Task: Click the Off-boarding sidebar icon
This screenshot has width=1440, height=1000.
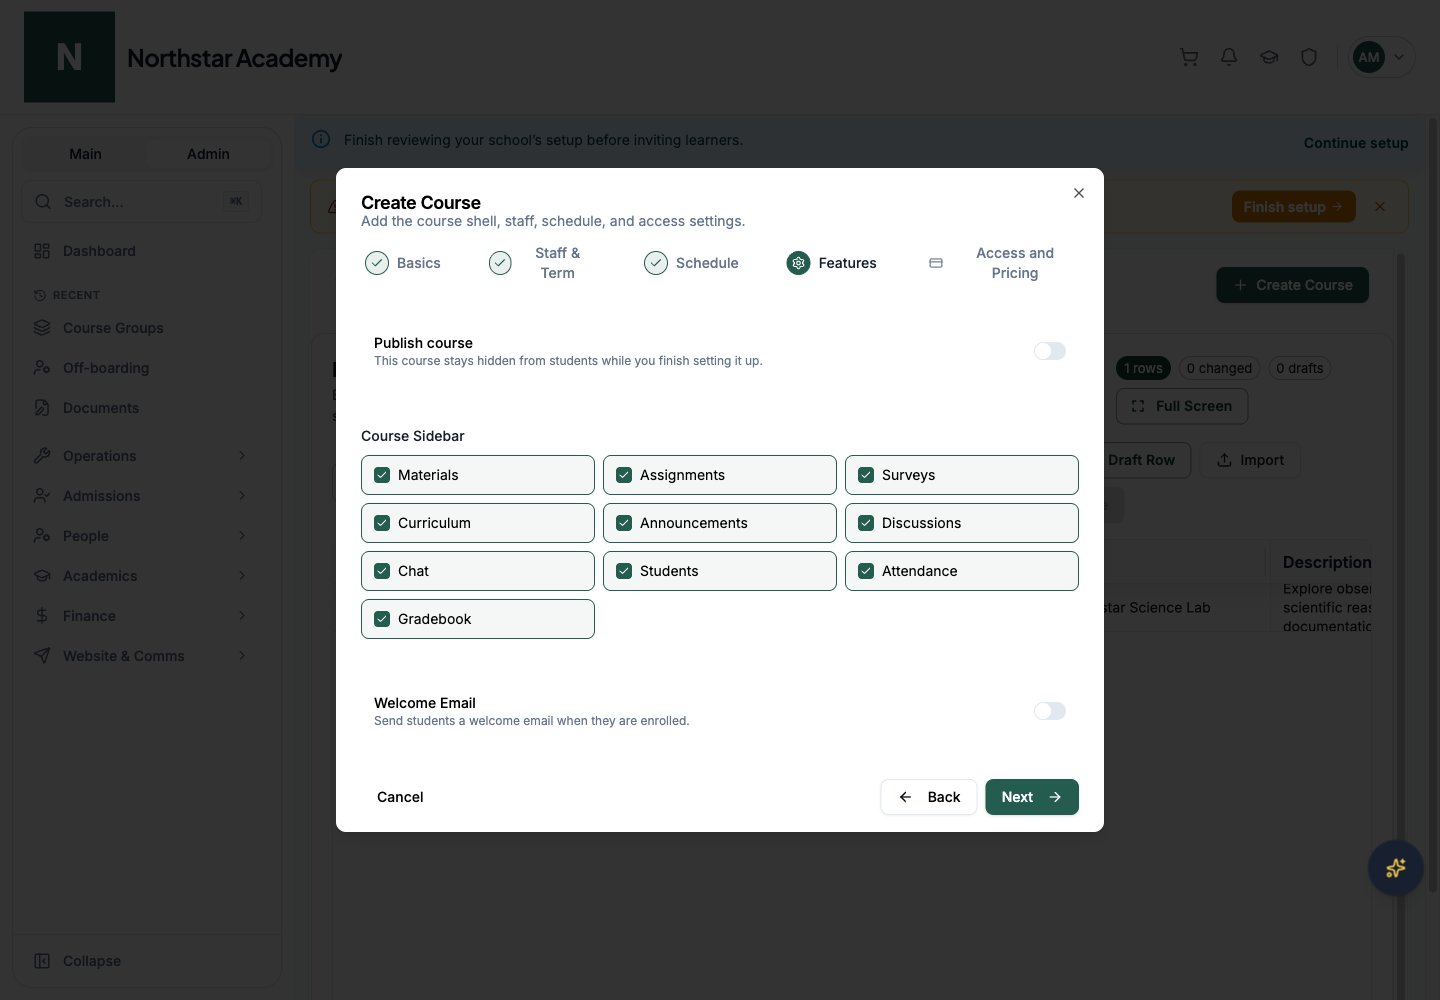Action: coord(42,368)
